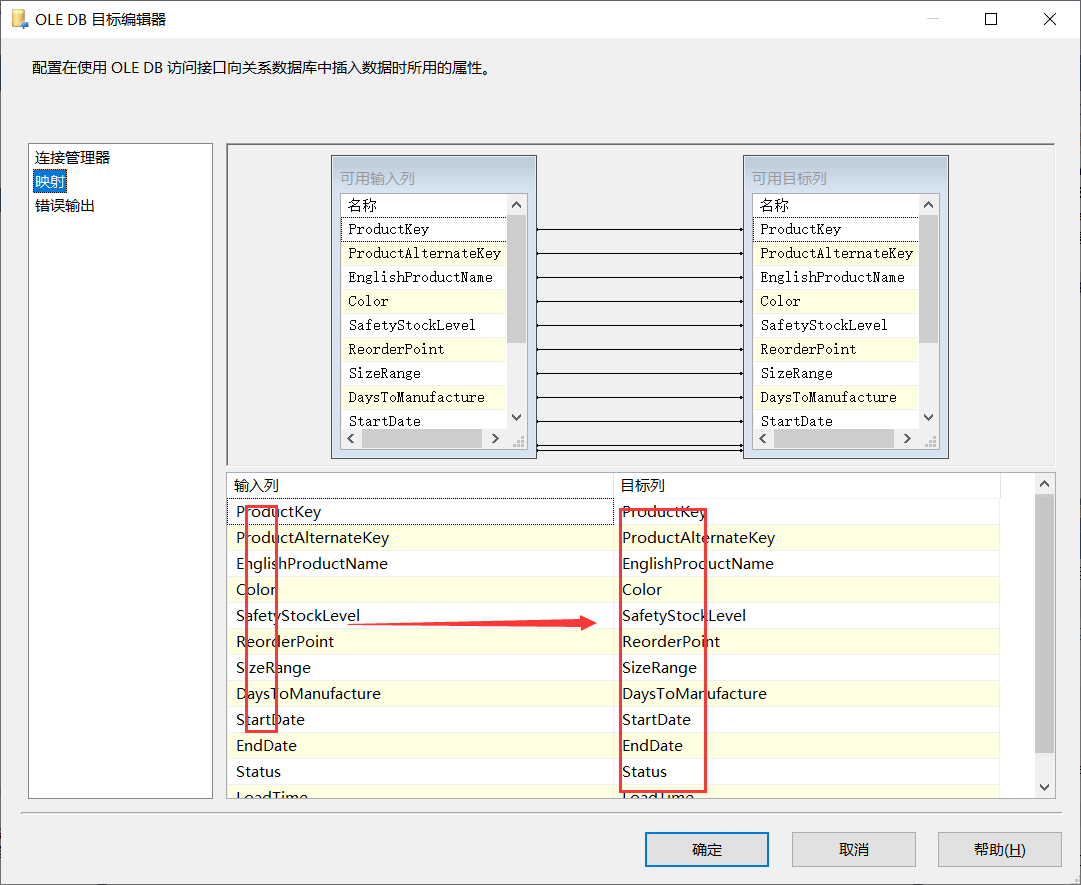Select DaysToManufacture in the 可用输入列 box
Viewport: 1081px width, 885px height.
pyautogui.click(x=424, y=397)
